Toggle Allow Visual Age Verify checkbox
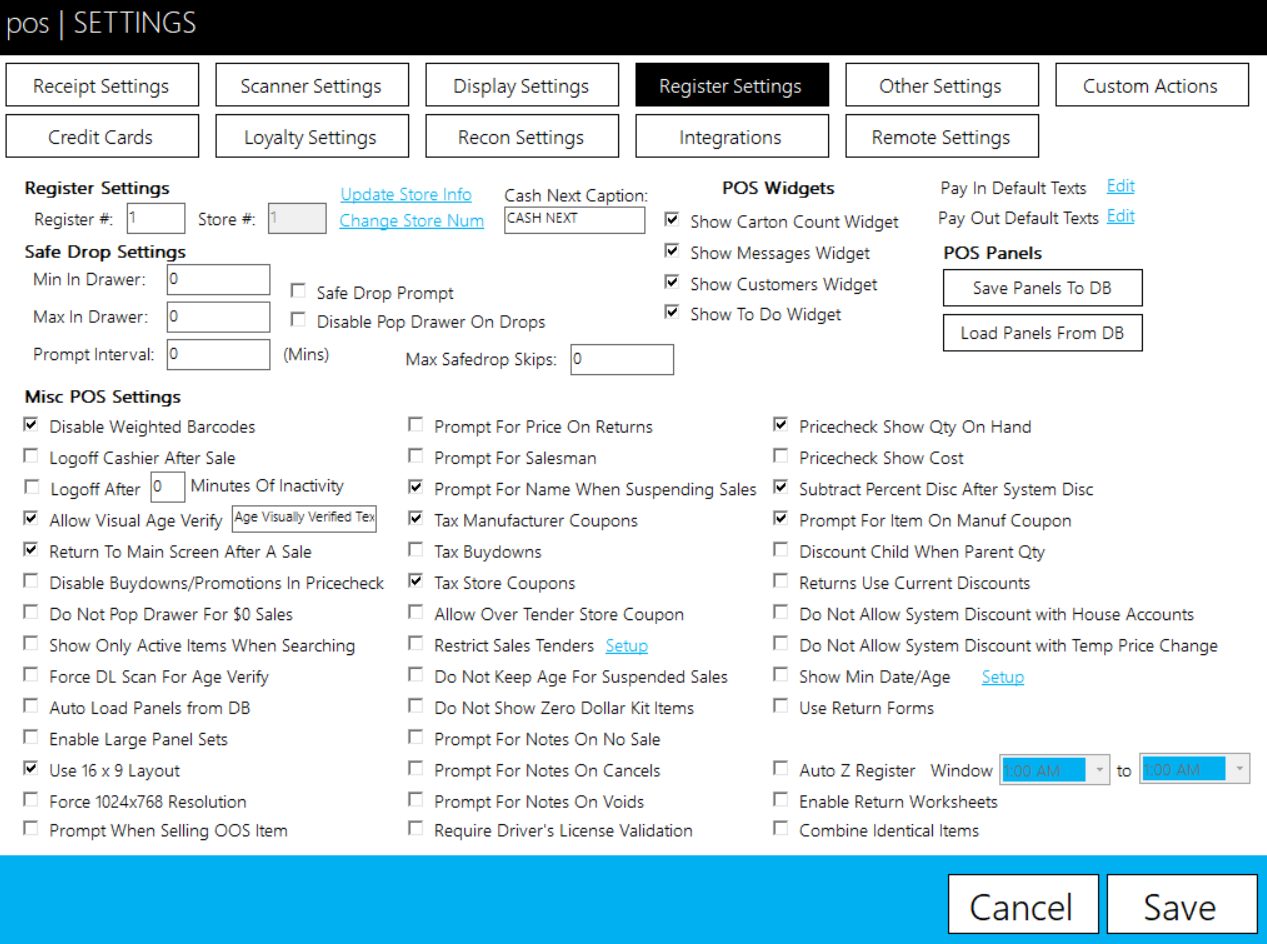 31,519
